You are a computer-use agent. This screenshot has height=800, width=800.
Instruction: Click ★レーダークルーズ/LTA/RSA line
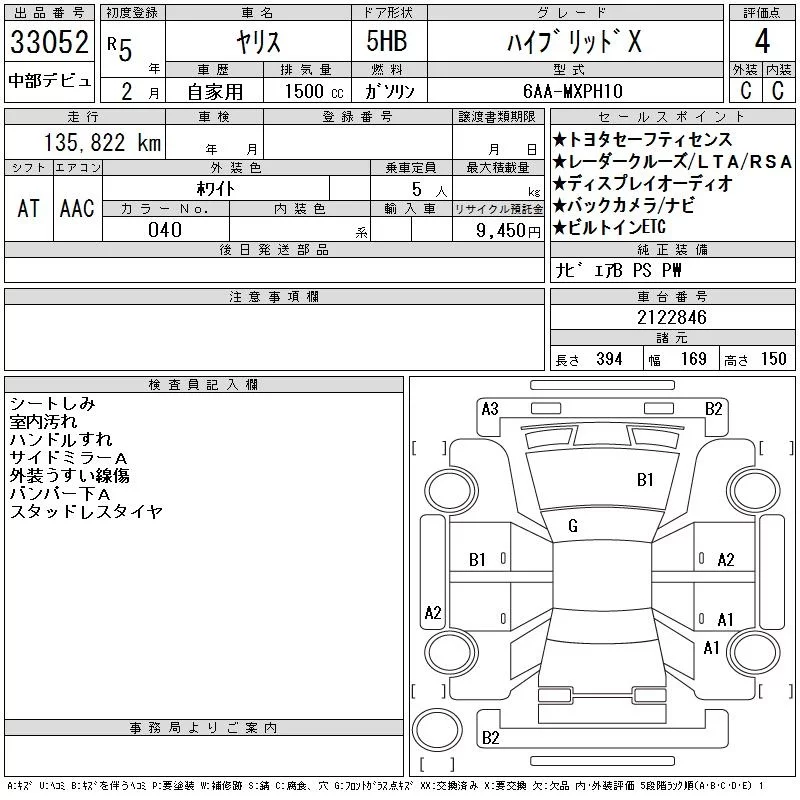[672, 161]
